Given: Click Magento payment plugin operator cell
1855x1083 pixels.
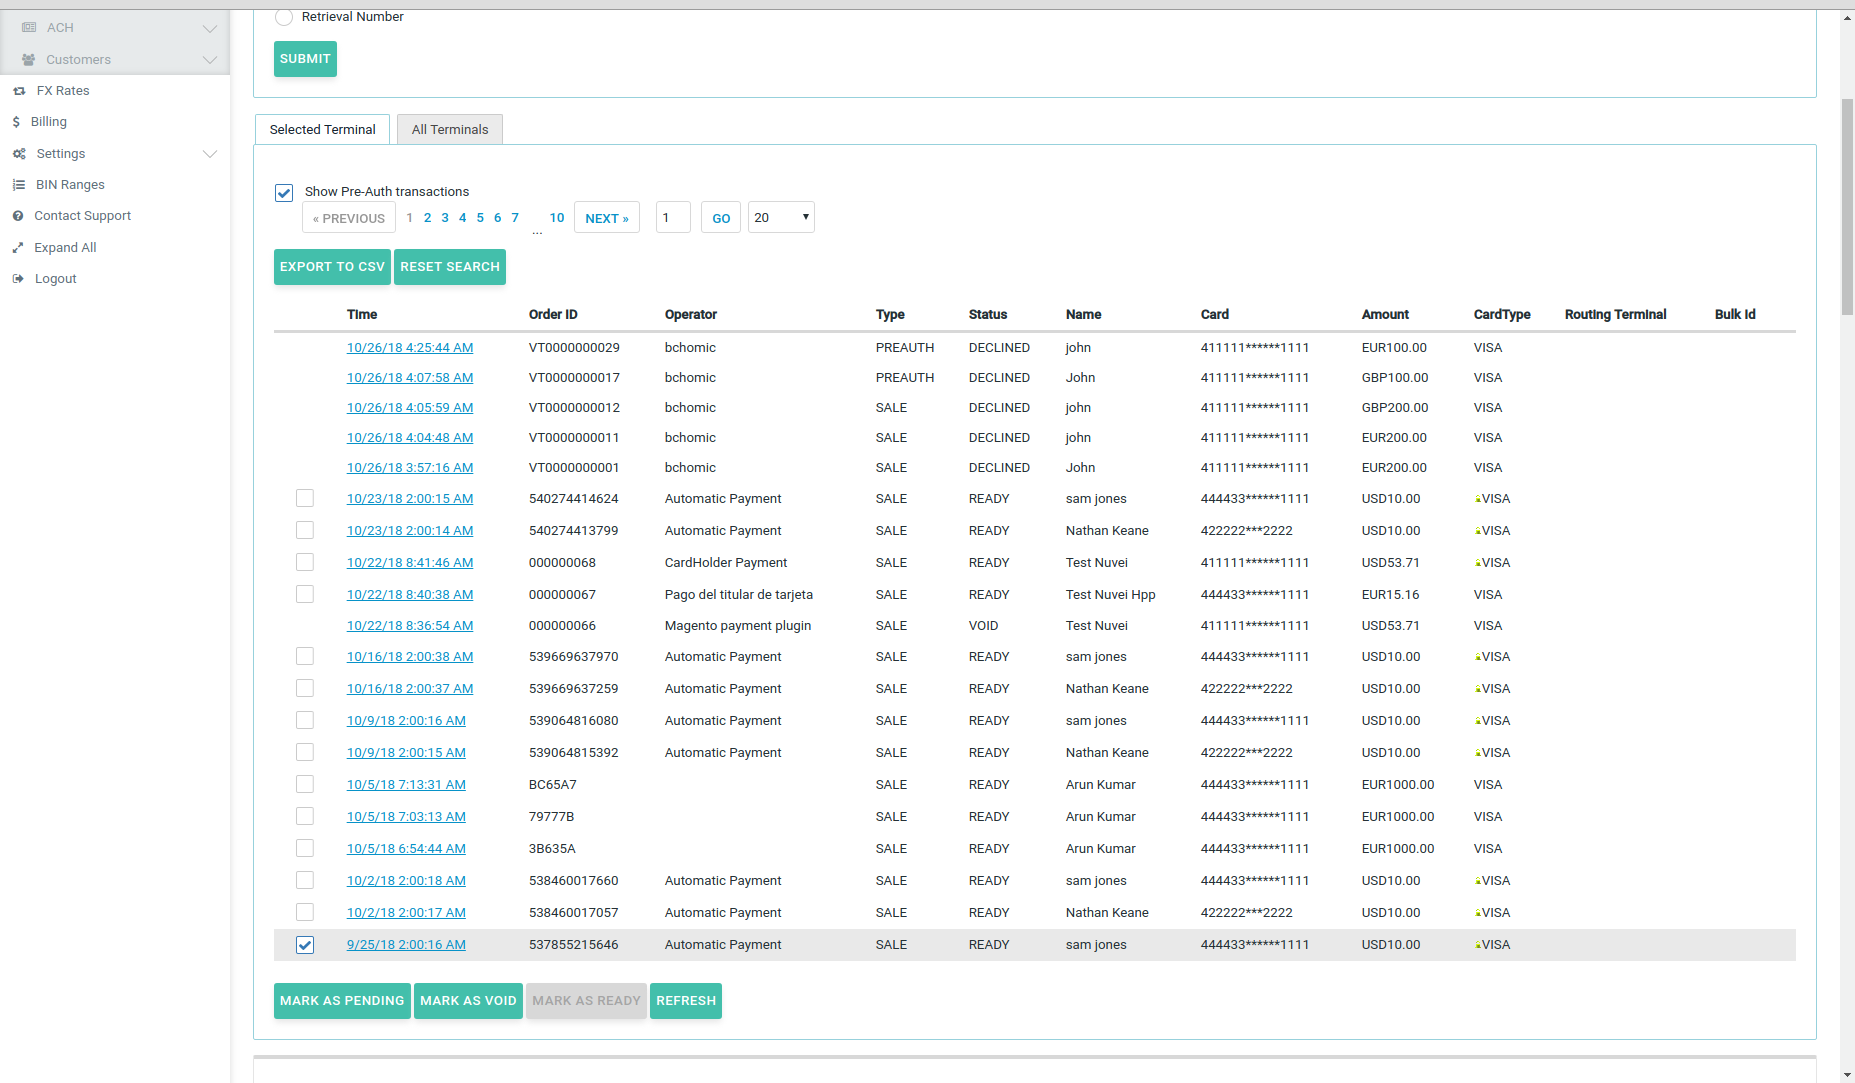Looking at the screenshot, I should [738, 626].
